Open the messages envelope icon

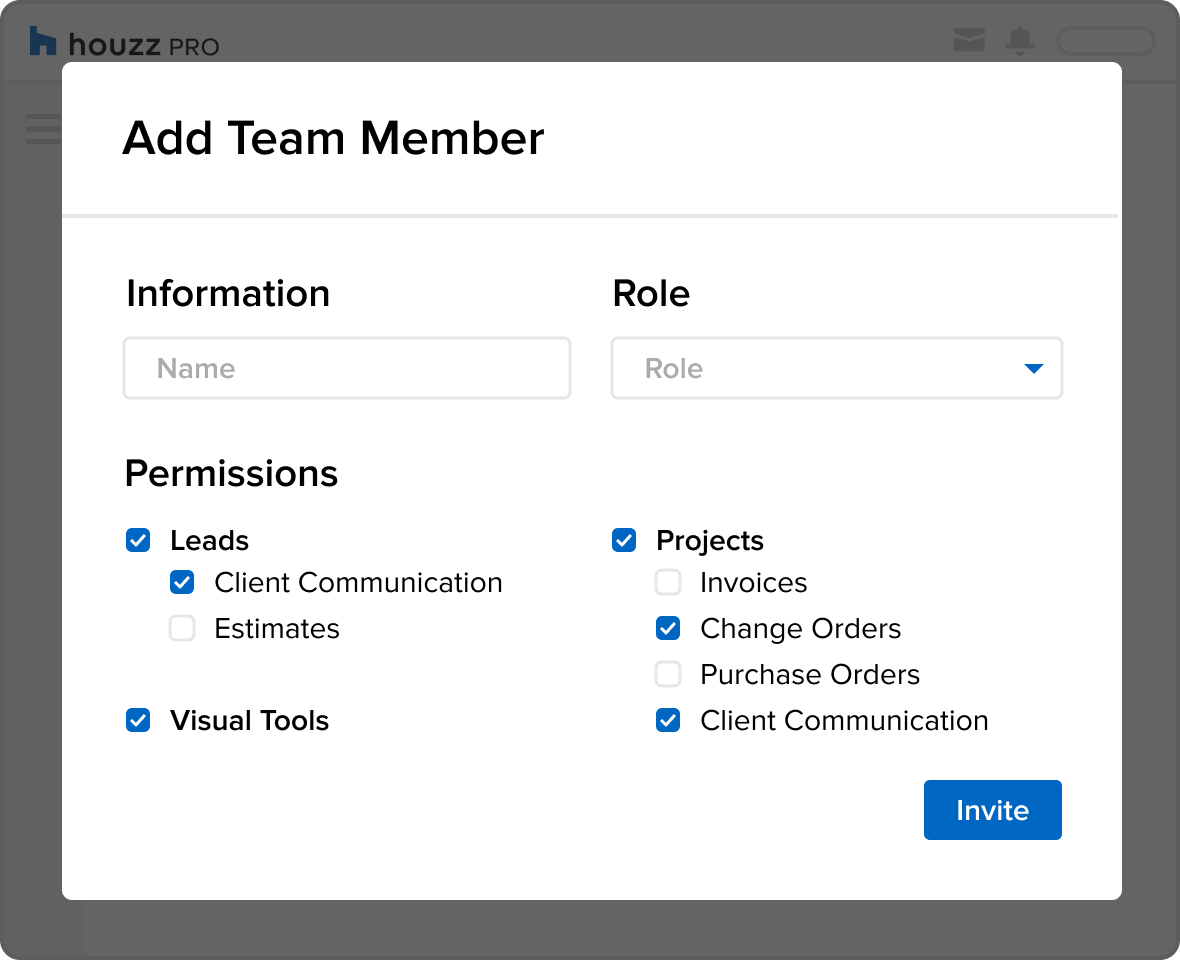click(969, 40)
